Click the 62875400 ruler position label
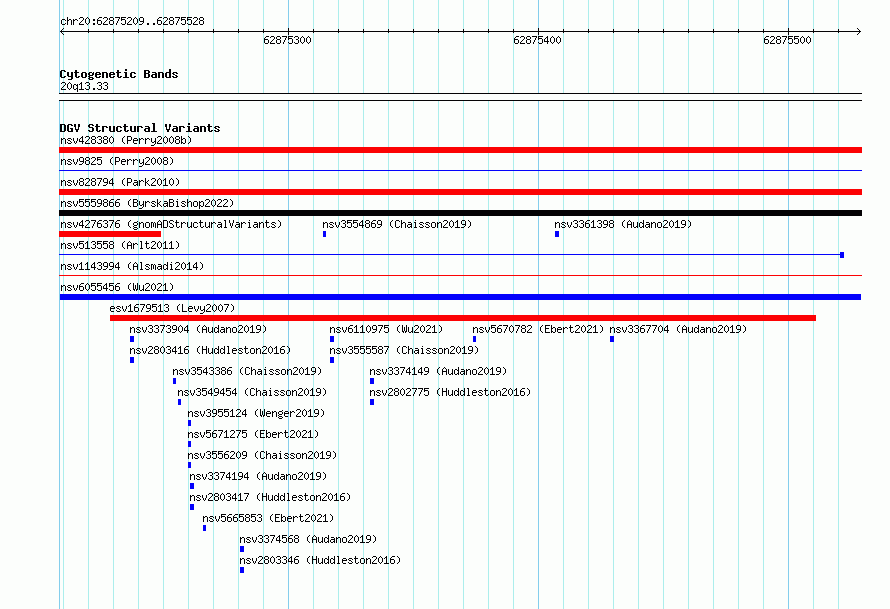Image resolution: width=890 pixels, height=609 pixels. pyautogui.click(x=537, y=40)
